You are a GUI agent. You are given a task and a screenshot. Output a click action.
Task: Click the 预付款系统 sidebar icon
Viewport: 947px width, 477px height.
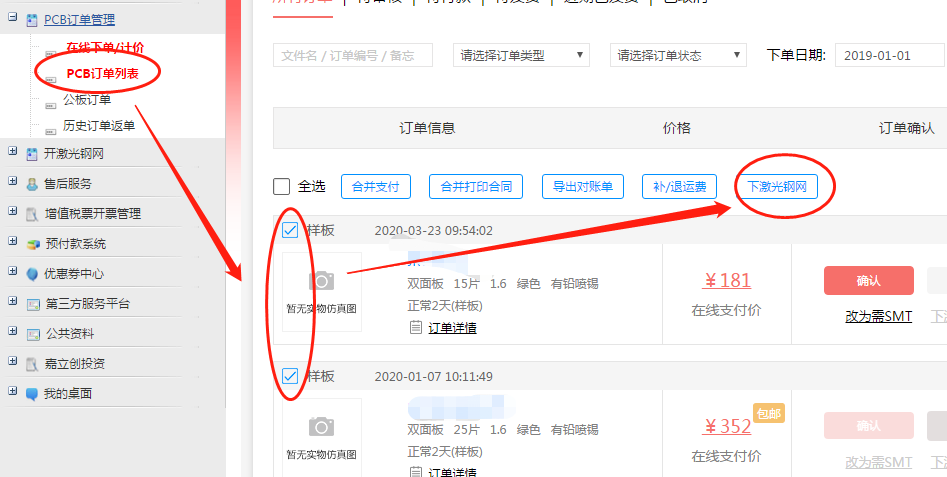[x=33, y=244]
